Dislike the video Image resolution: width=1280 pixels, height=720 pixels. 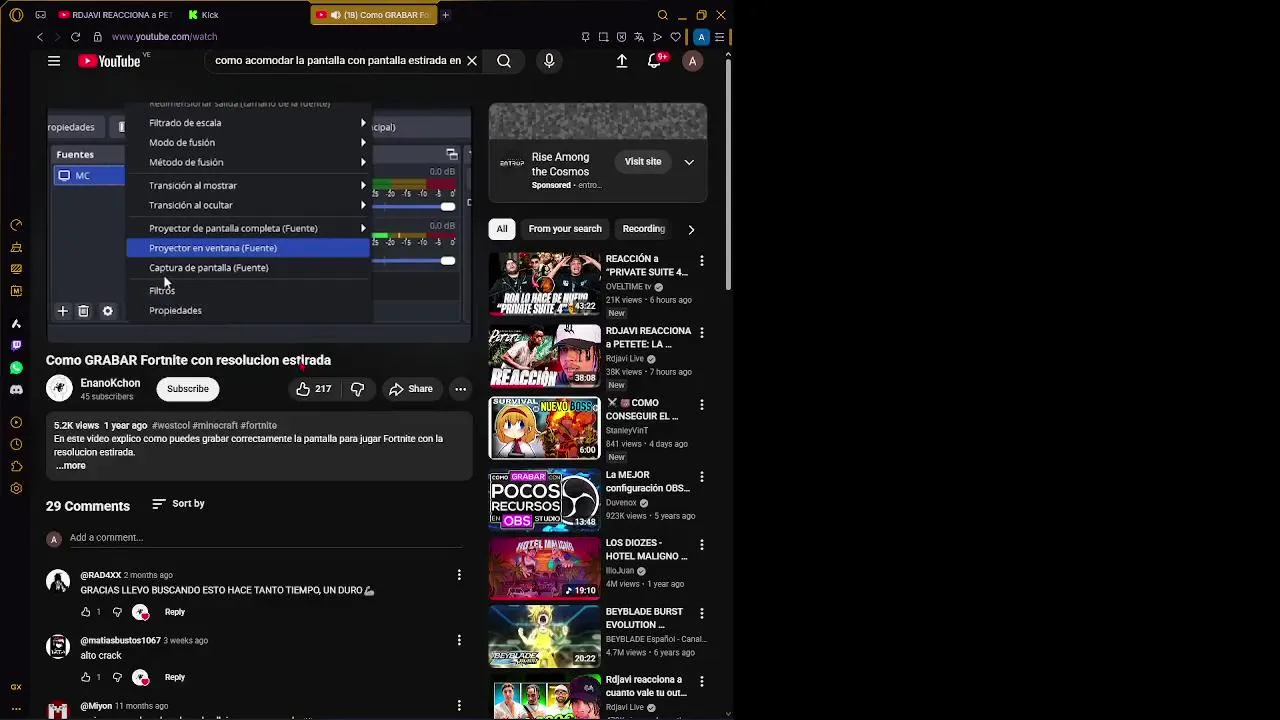coord(357,389)
